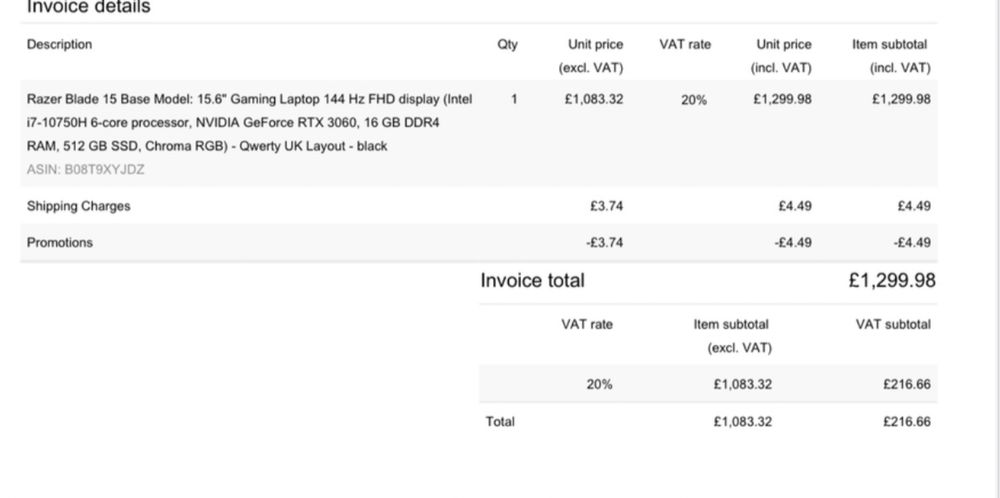This screenshot has width=1000, height=498.
Task: Click the Total label in VAT summary
Action: [500, 421]
